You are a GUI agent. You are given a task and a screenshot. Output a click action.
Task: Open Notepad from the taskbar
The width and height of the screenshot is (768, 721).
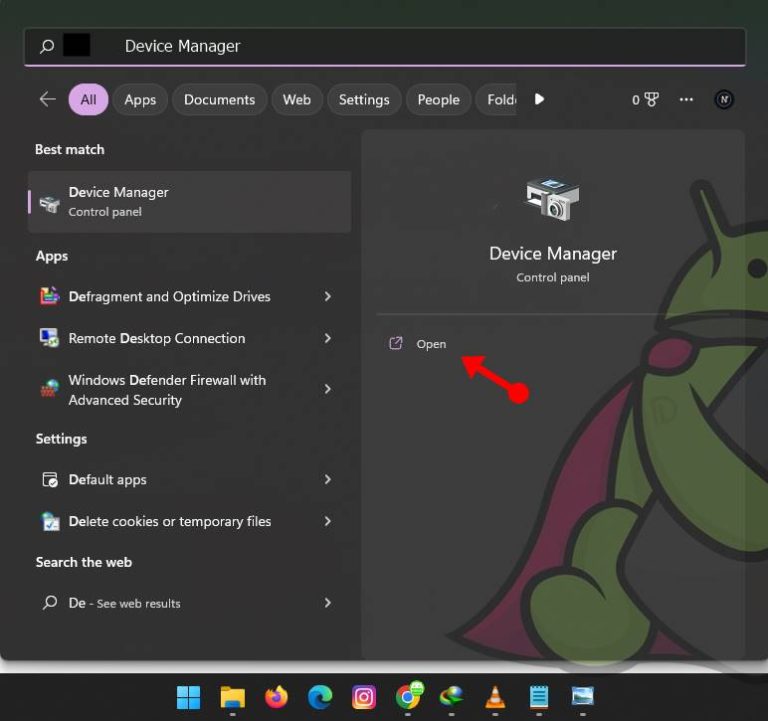tap(539, 697)
